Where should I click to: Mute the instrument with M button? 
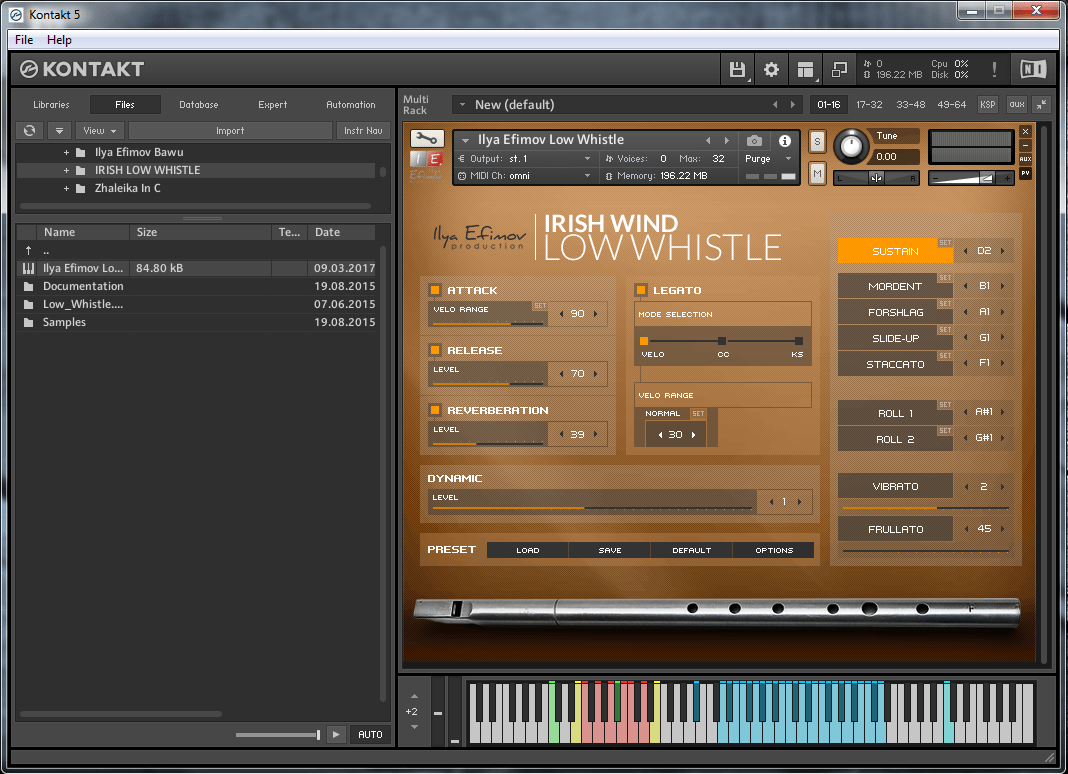point(817,174)
